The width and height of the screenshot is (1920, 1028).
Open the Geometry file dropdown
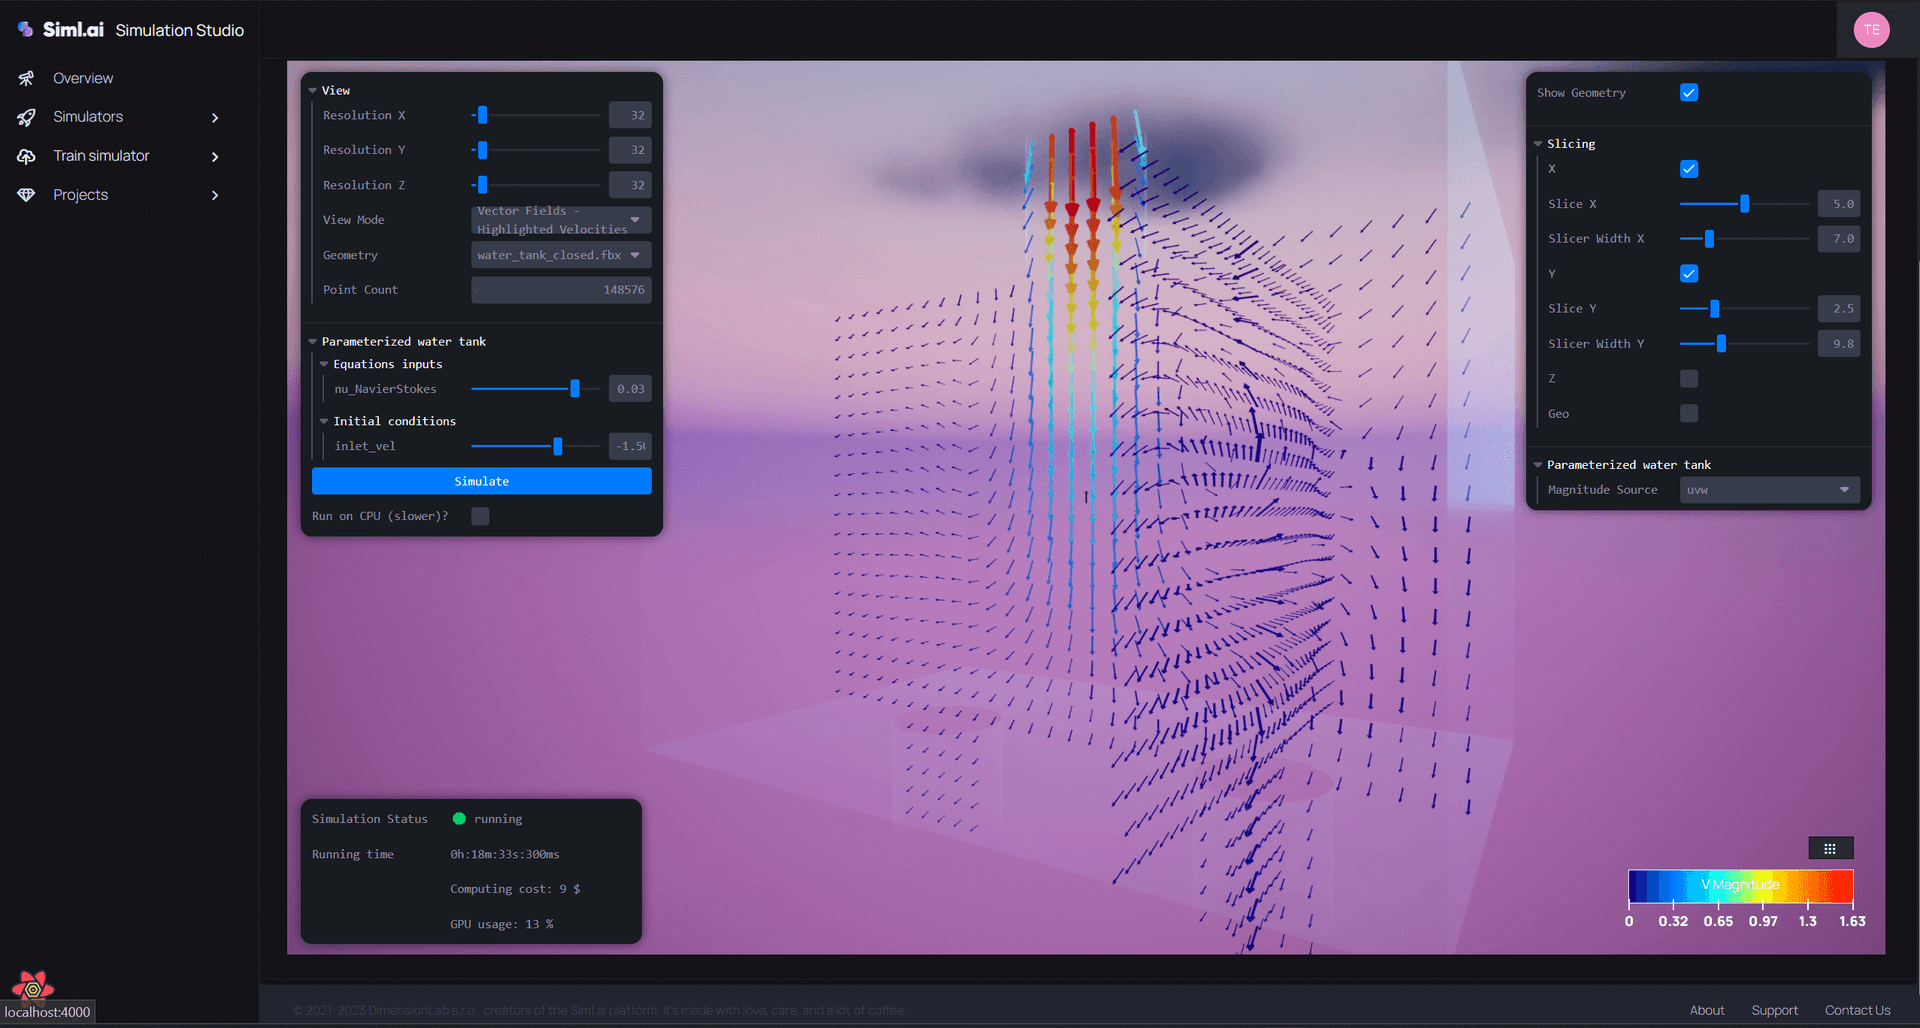click(560, 255)
